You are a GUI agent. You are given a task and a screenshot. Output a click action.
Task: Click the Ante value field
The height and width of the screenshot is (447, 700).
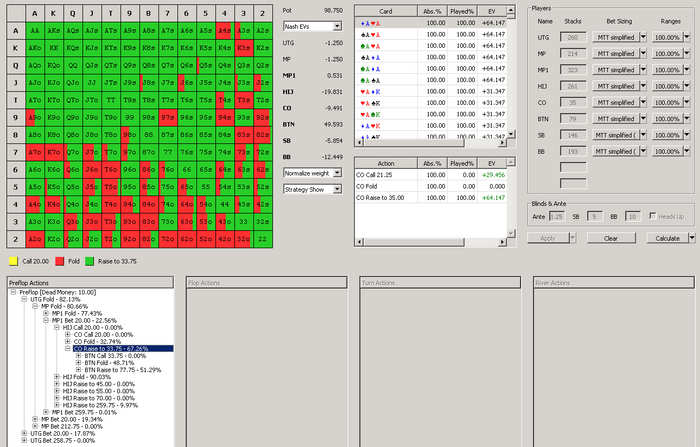tap(557, 217)
